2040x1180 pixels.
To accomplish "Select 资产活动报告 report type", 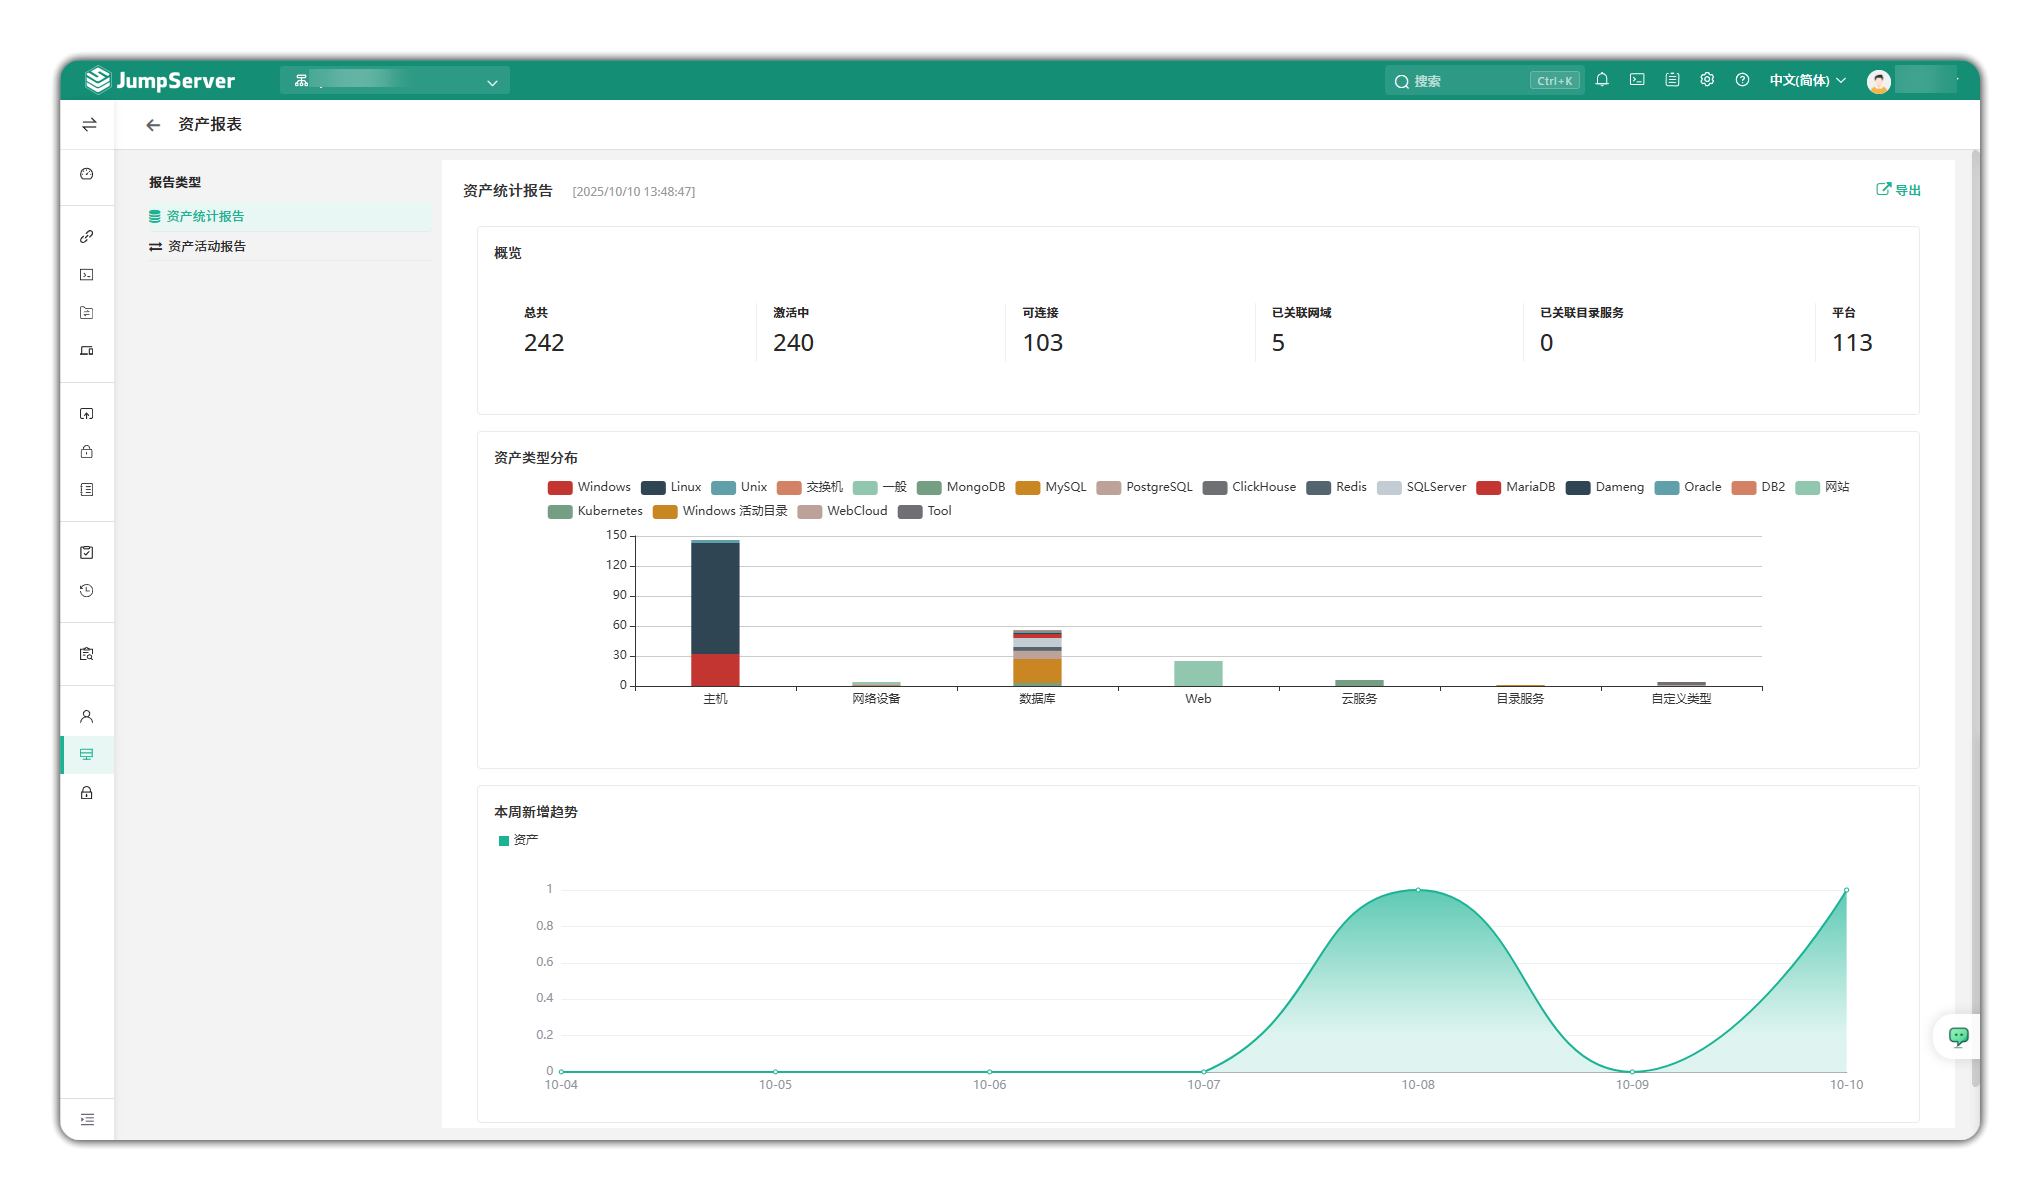I will click(x=206, y=246).
